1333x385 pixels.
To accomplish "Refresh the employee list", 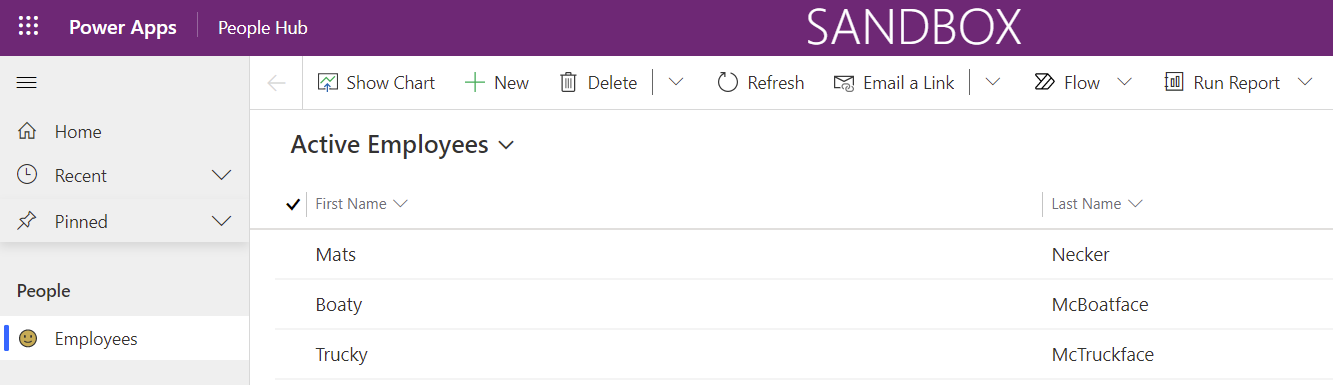I will tap(761, 83).
